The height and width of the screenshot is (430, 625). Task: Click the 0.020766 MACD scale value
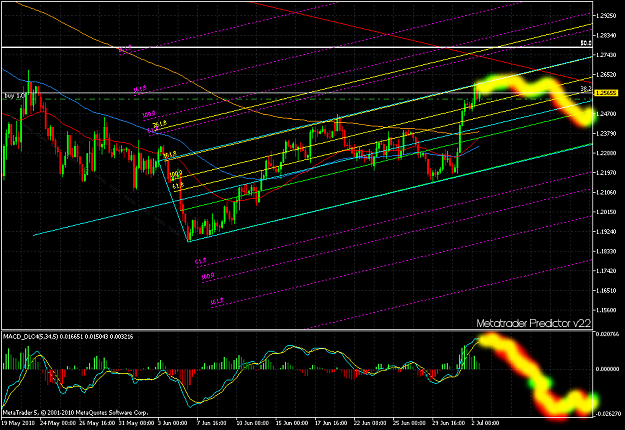(607, 334)
